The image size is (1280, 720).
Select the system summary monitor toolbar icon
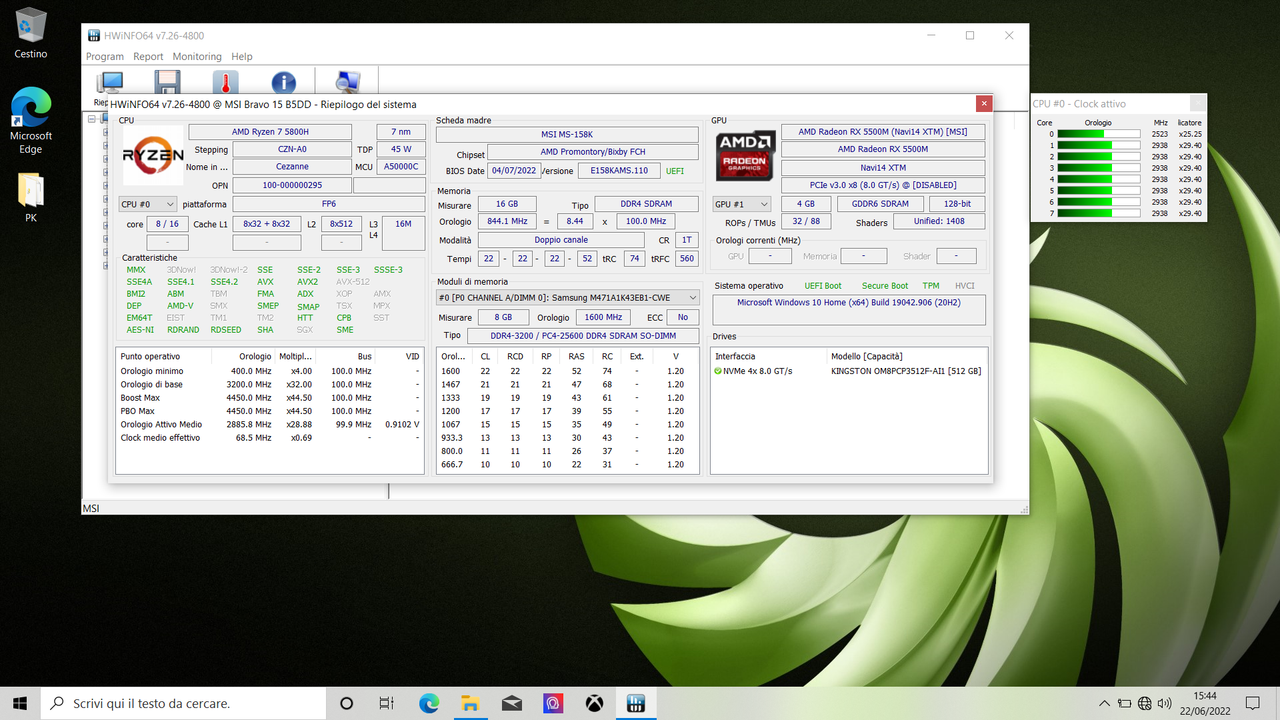coord(109,82)
